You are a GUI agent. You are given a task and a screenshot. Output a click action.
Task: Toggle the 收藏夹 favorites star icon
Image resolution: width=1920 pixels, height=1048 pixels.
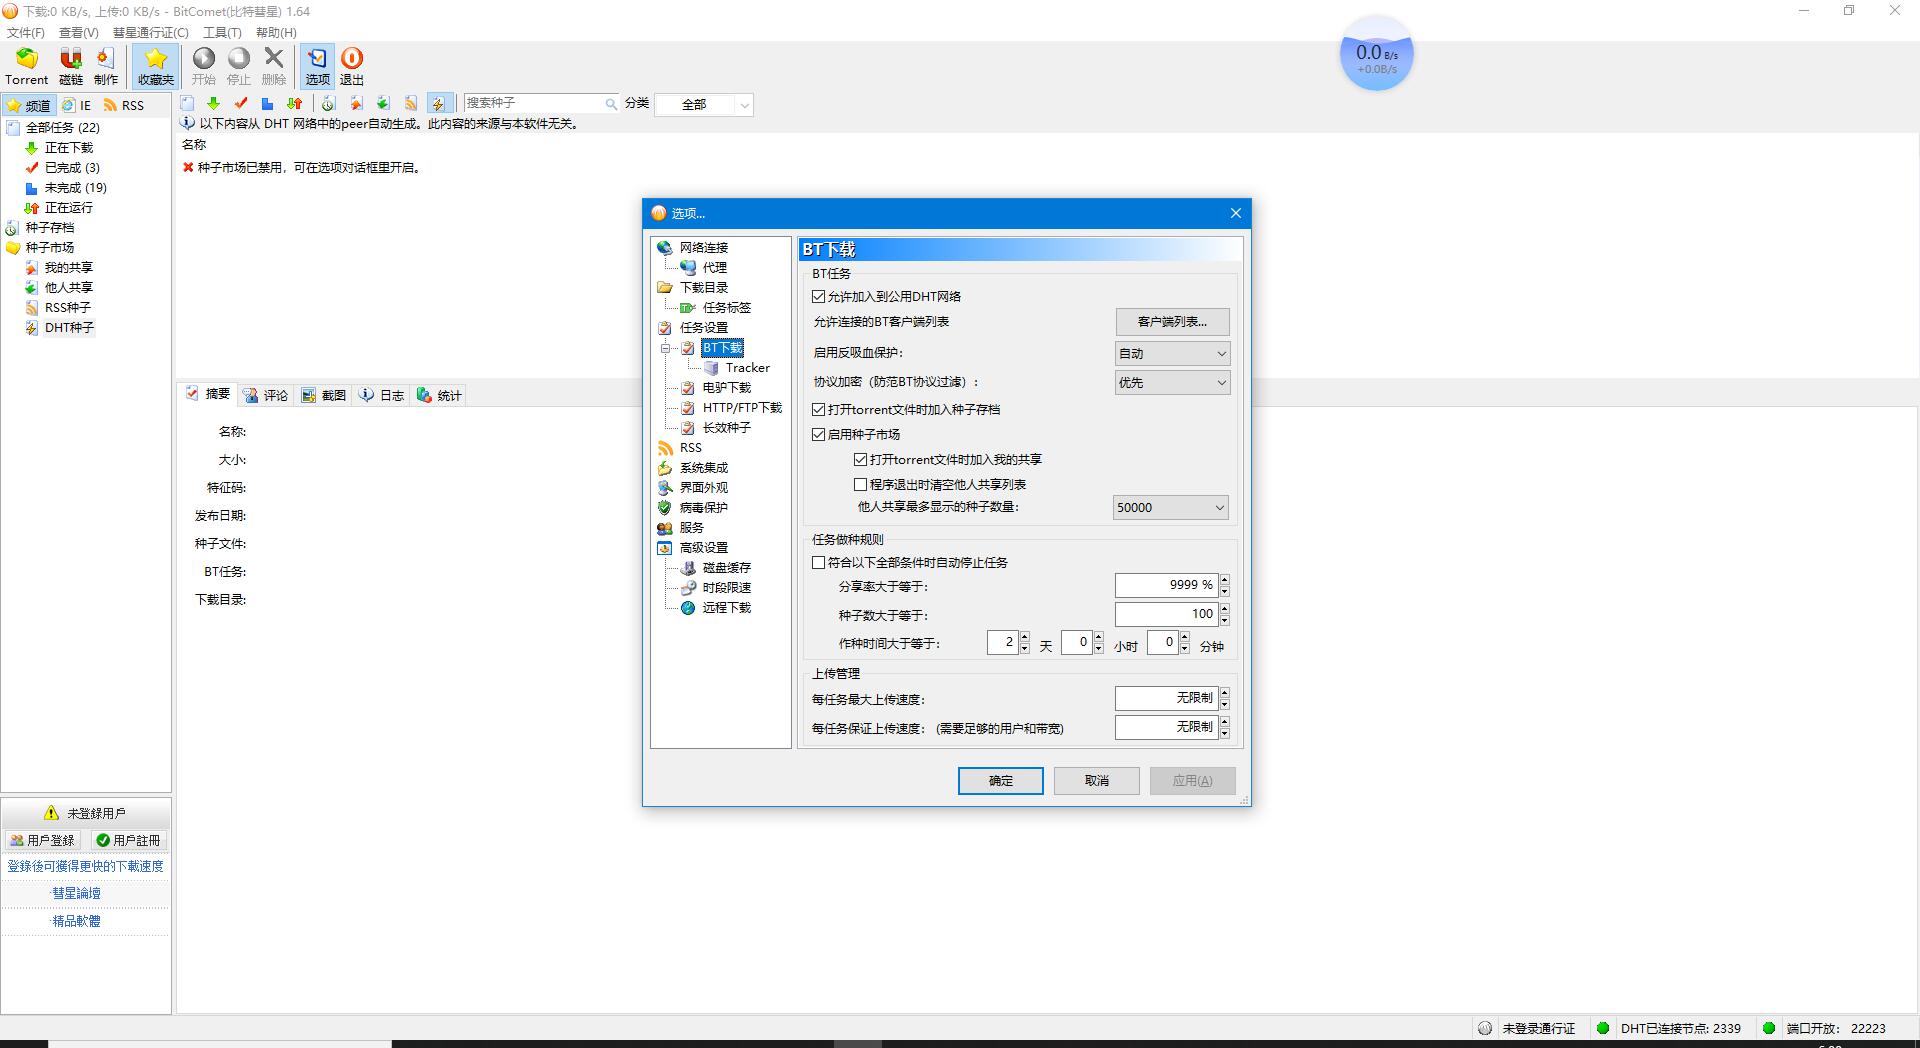click(x=155, y=66)
